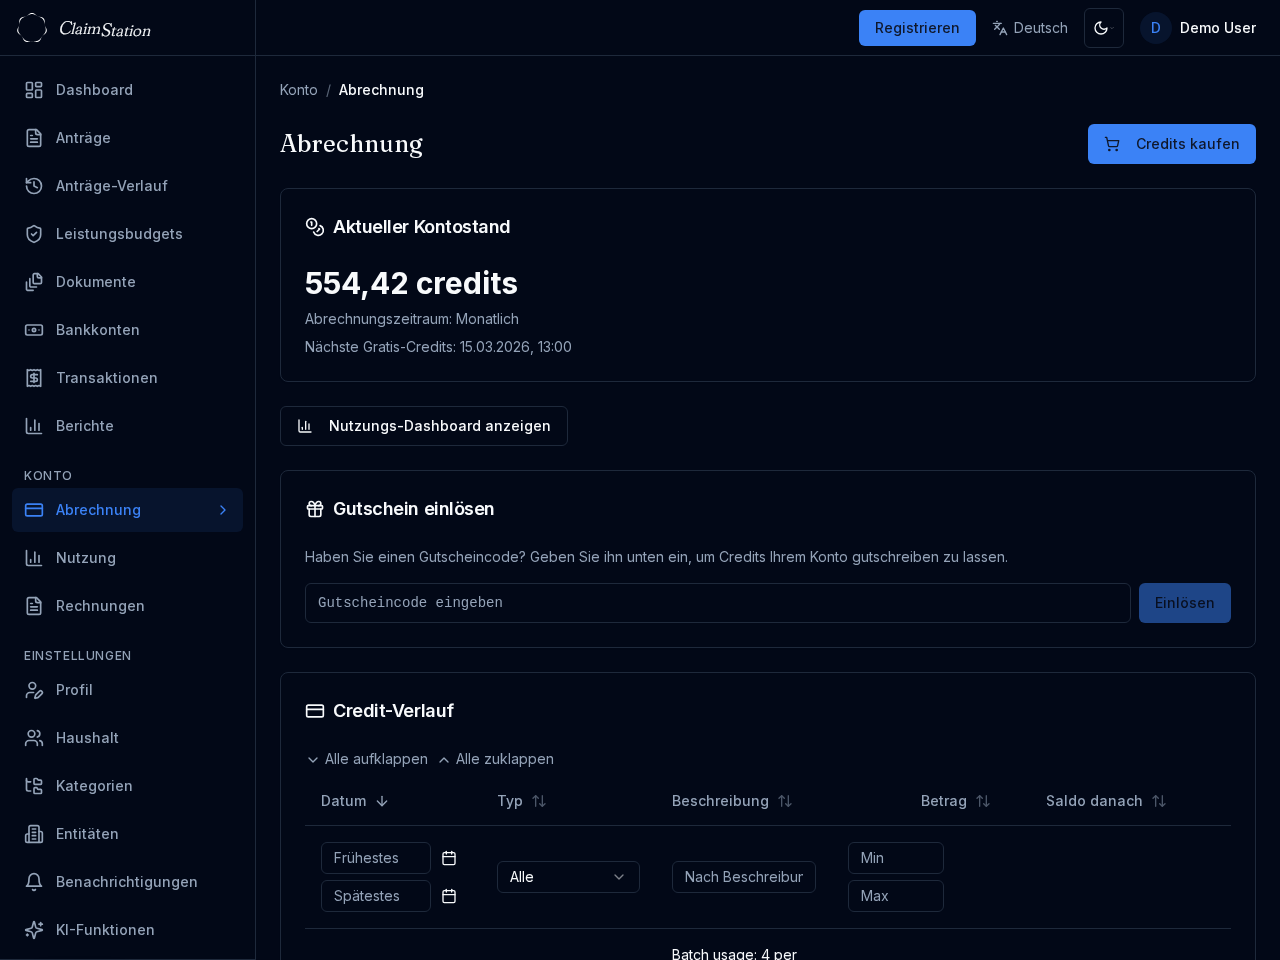
Task: Expand all rows via Alle aufklappen
Action: coord(367,759)
